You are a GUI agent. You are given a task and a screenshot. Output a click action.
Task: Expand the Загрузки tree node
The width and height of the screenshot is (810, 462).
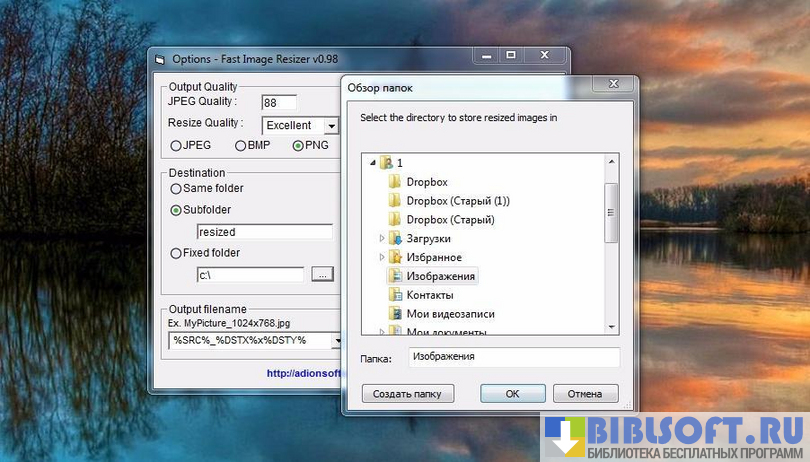tap(382, 239)
